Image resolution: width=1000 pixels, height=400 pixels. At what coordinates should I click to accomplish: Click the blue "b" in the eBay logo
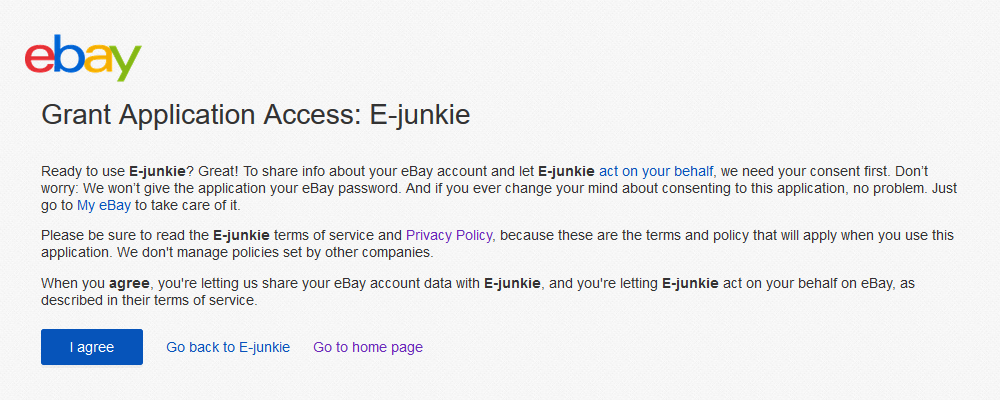tap(66, 58)
